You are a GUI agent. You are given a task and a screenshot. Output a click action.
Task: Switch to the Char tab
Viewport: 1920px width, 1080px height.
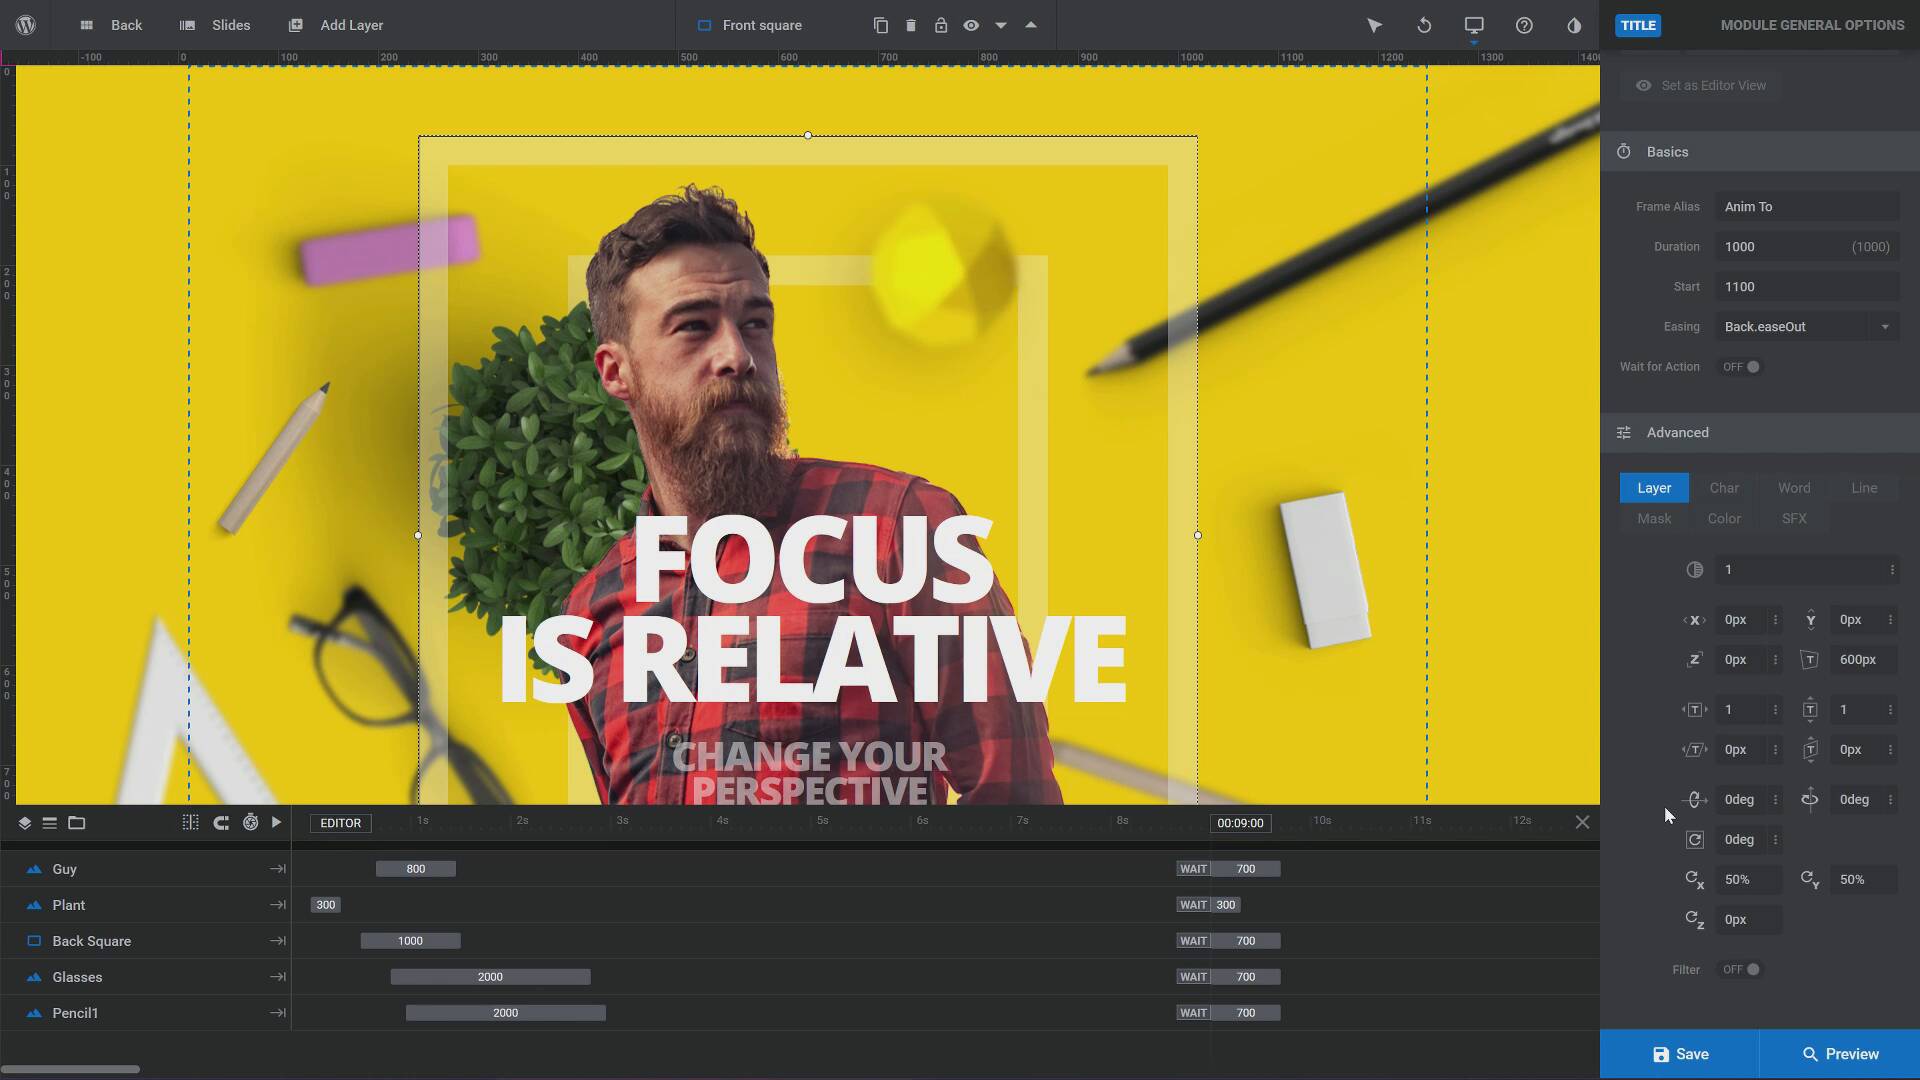click(1724, 488)
